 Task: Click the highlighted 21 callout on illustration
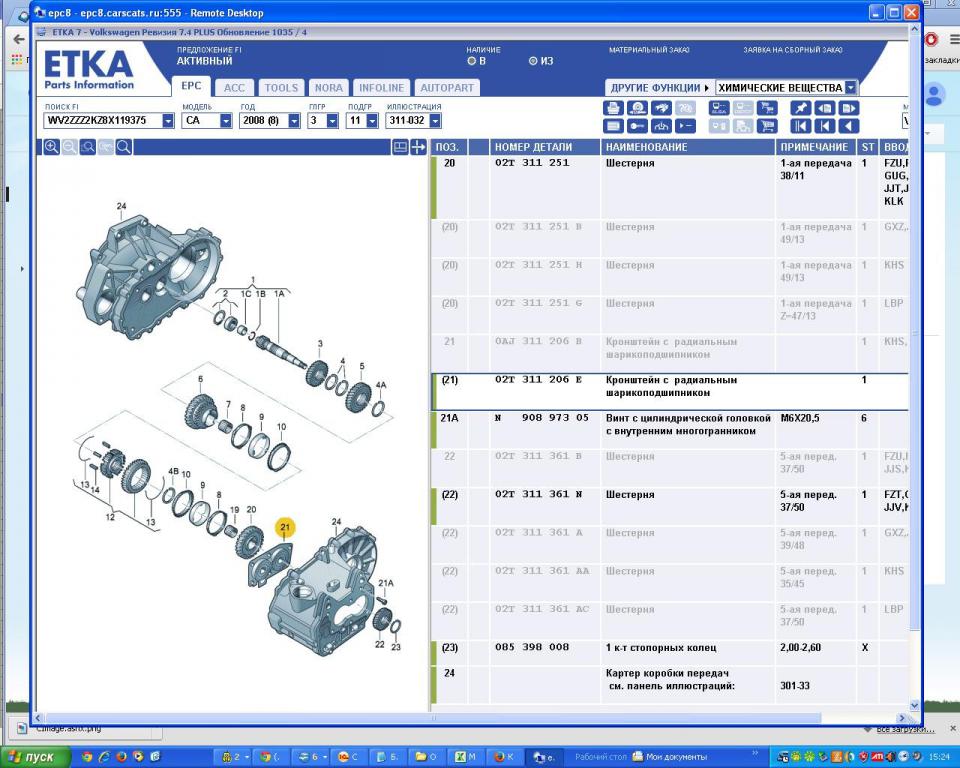pos(285,527)
